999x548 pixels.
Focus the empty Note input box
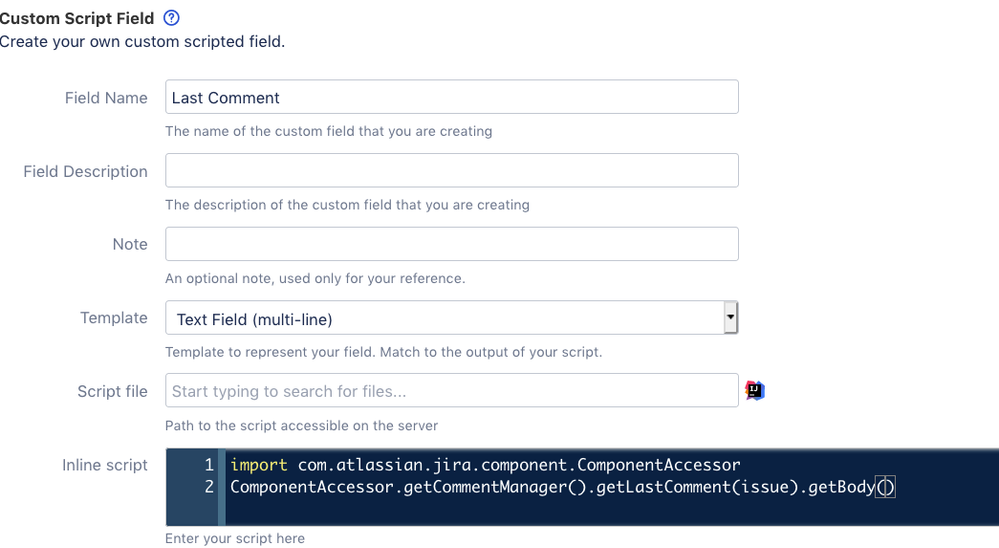(x=452, y=243)
